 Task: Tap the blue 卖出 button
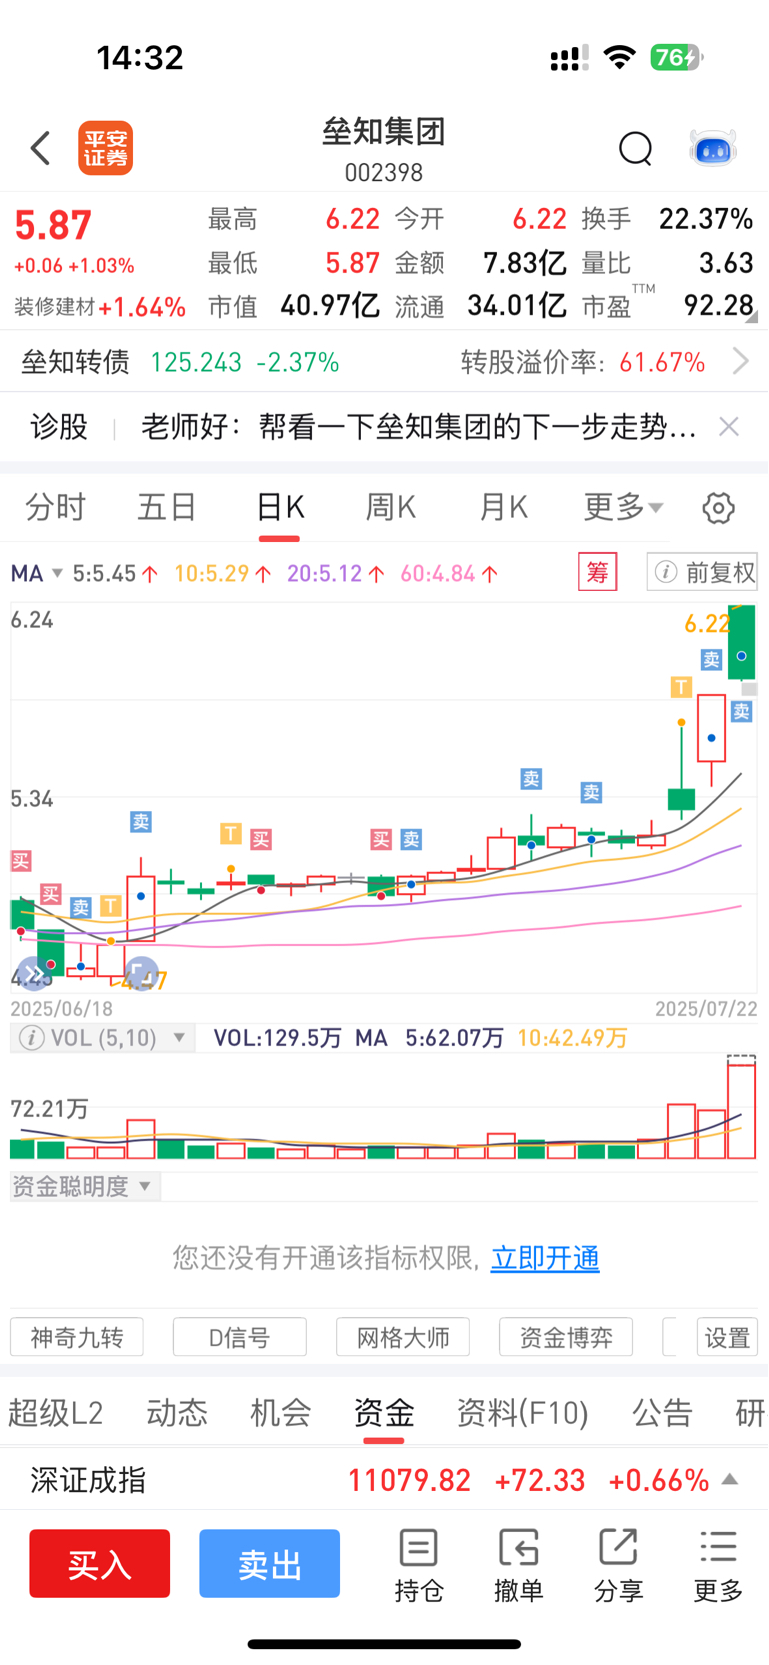(269, 1563)
